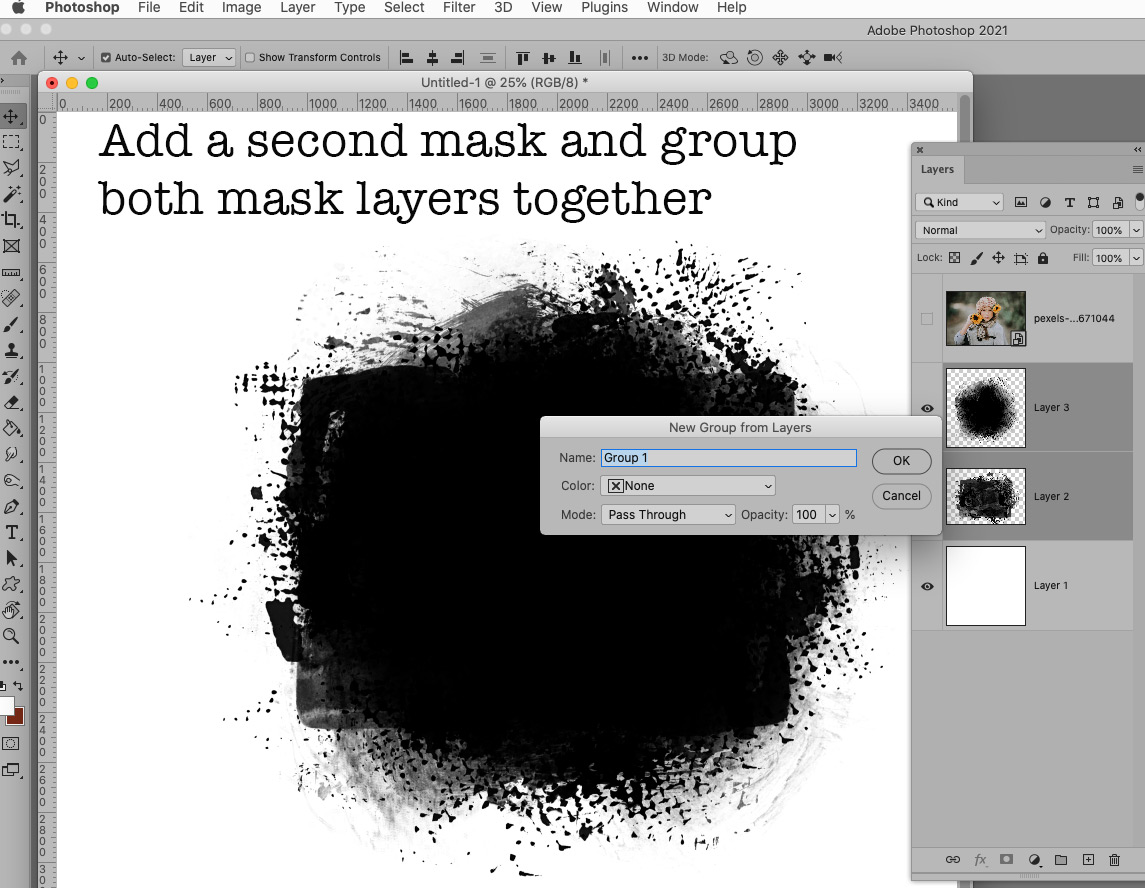1145x888 pixels.
Task: Click the delete layer trash icon
Action: pos(1114,860)
